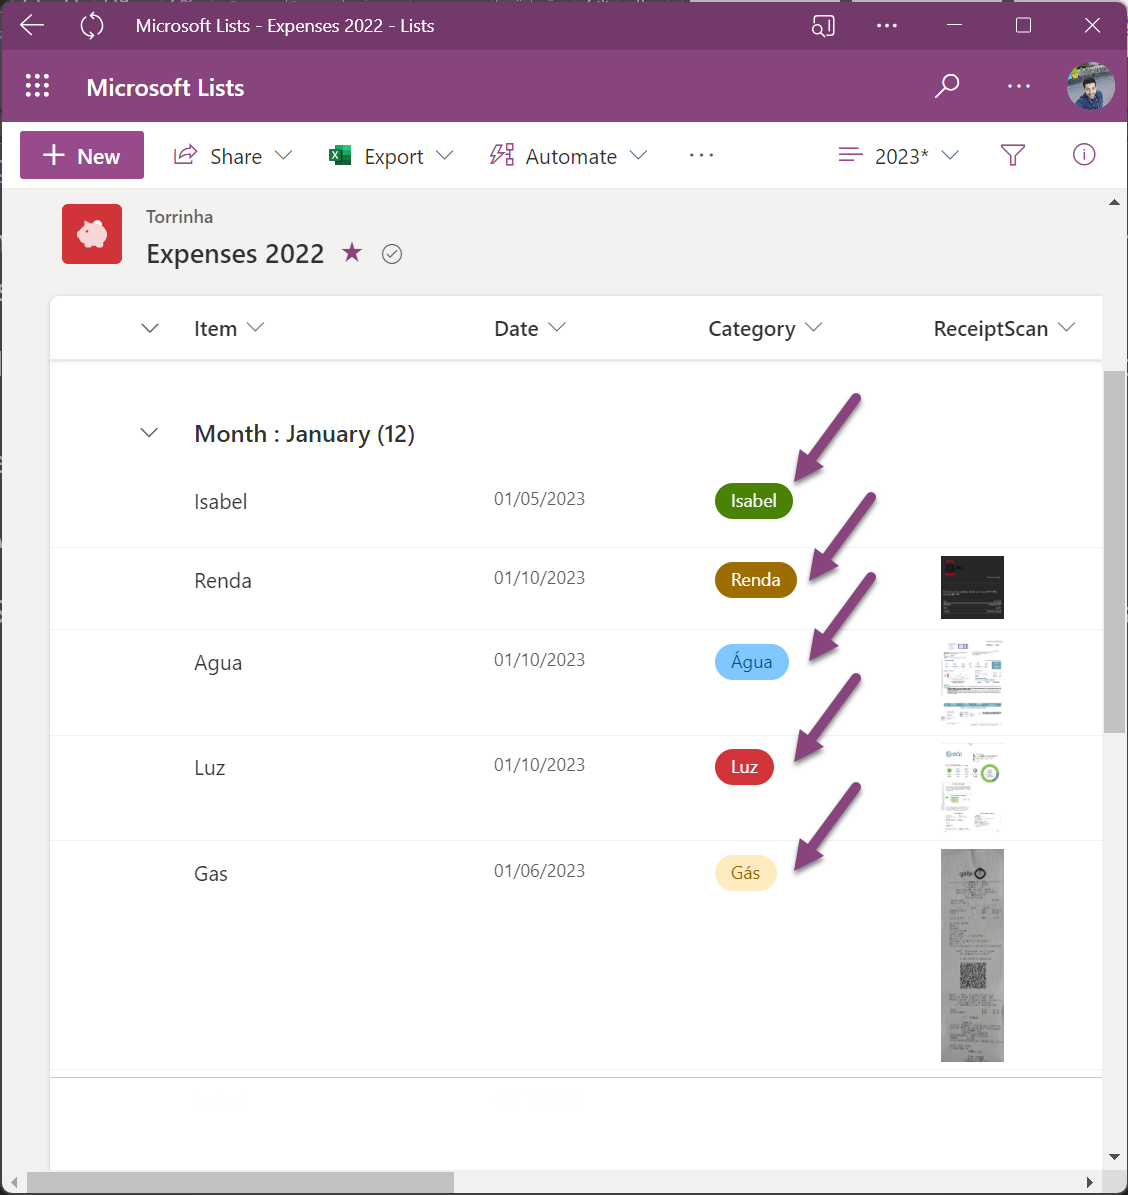1128x1195 pixels.
Task: Open the Automate menu
Action: pos(568,156)
